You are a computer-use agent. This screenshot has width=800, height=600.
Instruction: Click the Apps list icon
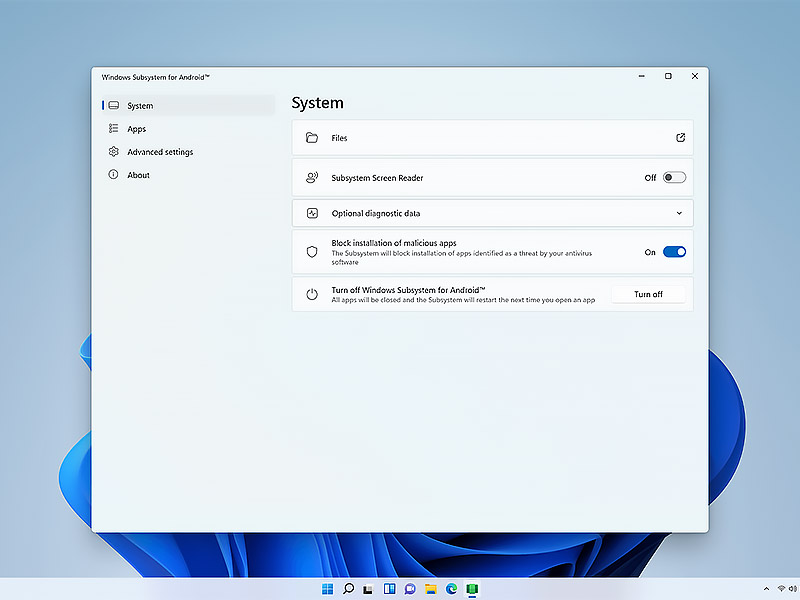tap(113, 129)
